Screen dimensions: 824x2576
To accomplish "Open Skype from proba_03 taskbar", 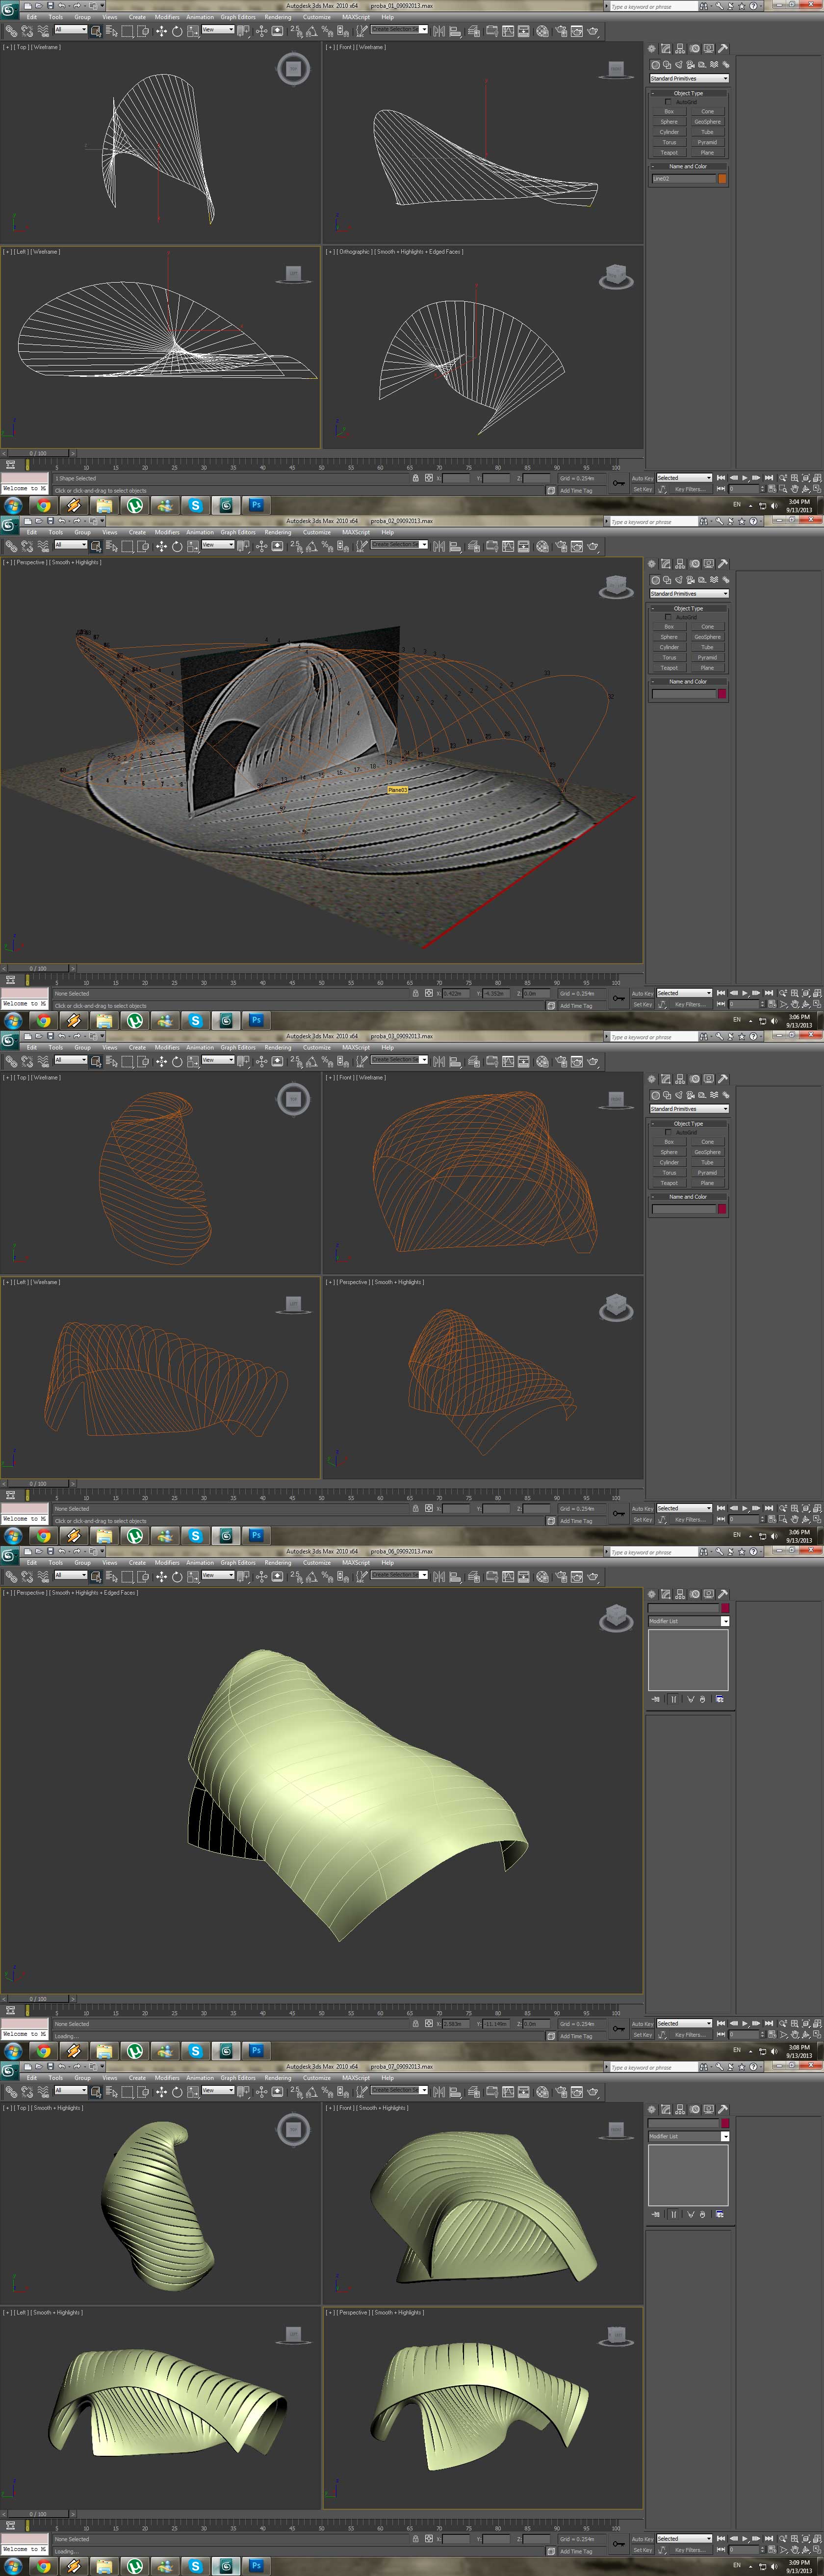I will coord(195,1535).
